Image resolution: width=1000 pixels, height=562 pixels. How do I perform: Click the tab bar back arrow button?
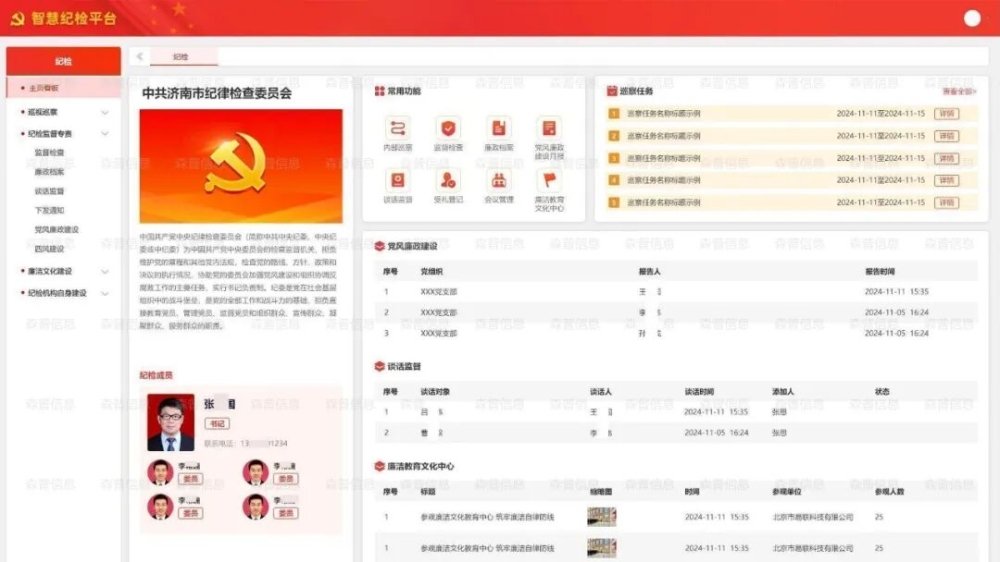[x=140, y=57]
